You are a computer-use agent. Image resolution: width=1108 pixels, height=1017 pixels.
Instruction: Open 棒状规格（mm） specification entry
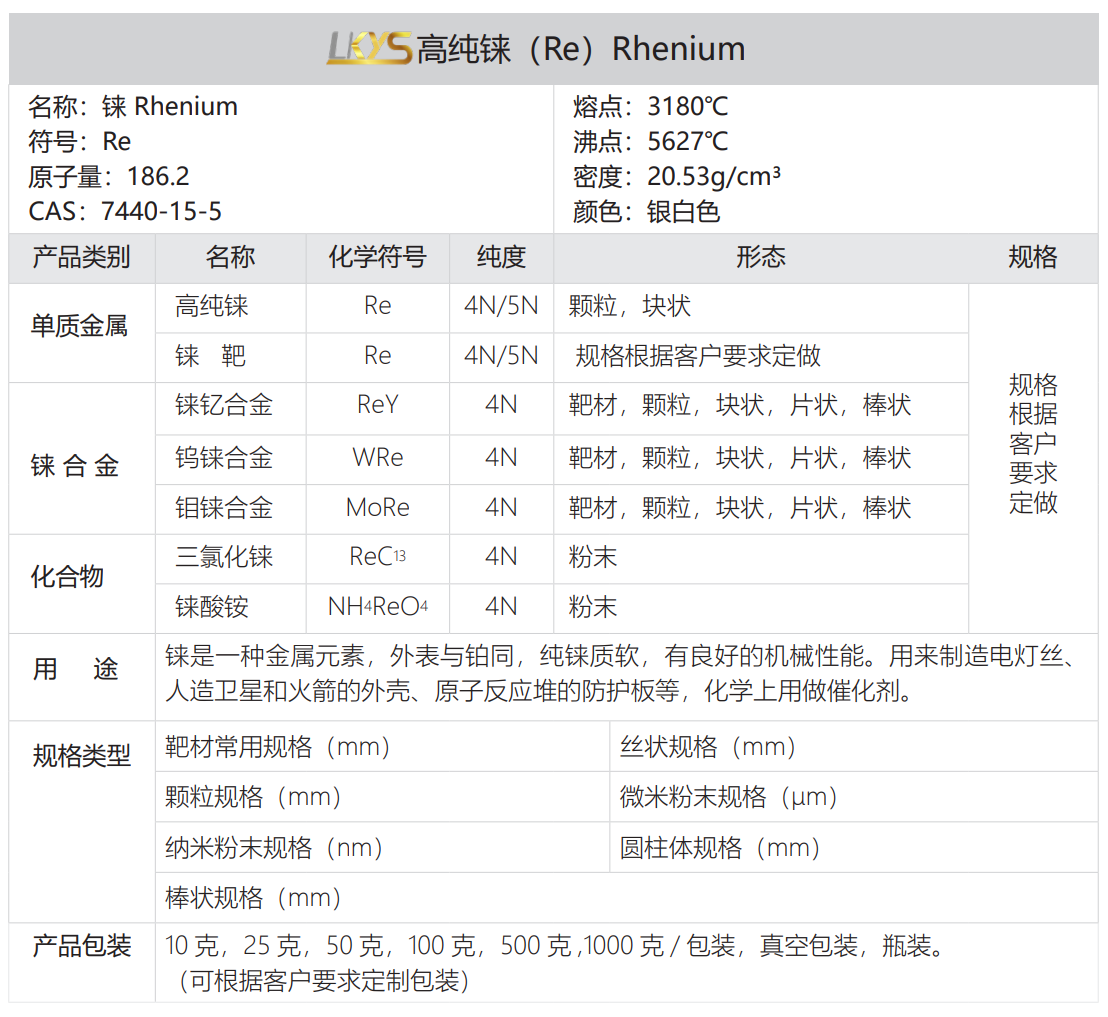pyautogui.click(x=253, y=898)
